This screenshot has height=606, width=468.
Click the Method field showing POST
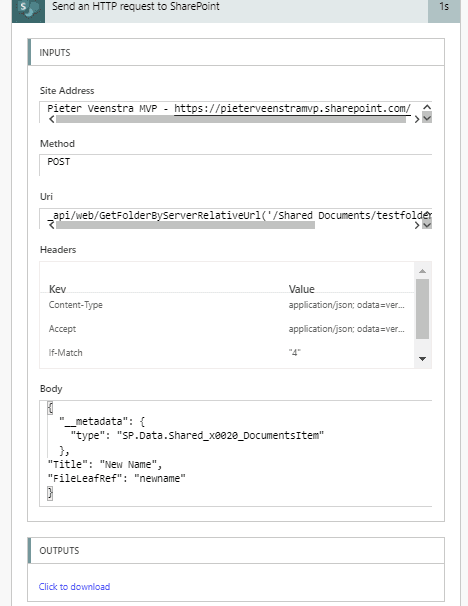tap(235, 165)
